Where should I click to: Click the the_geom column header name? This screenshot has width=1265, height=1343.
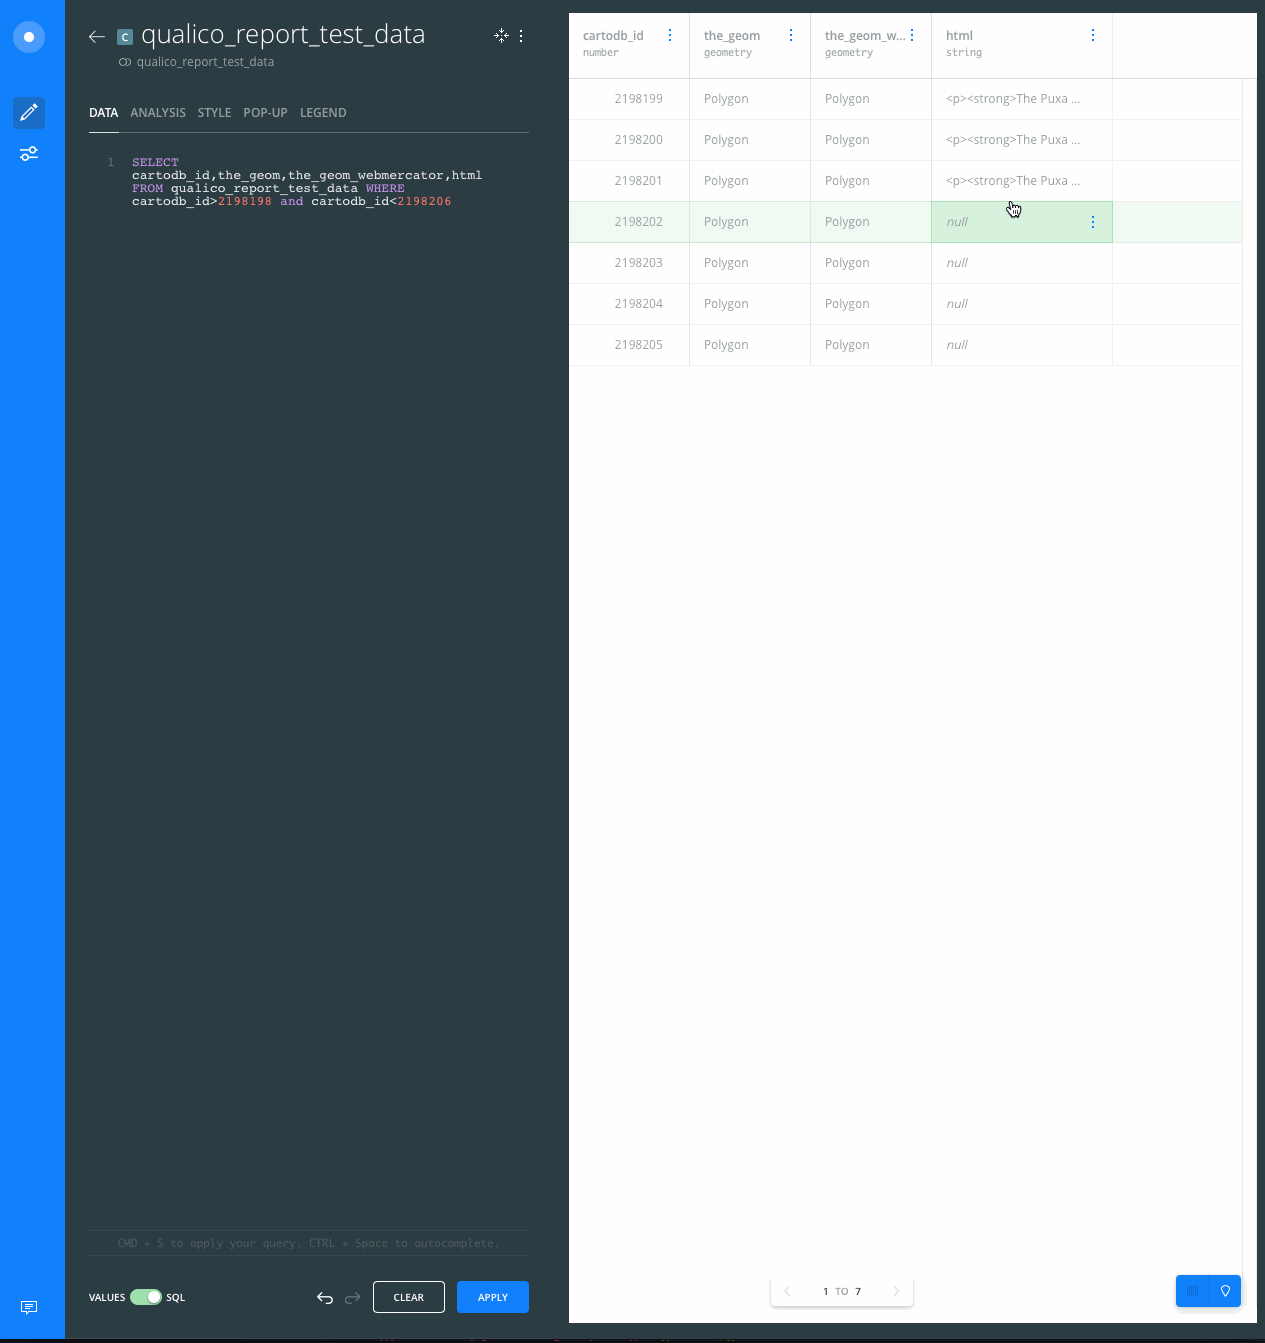732,36
